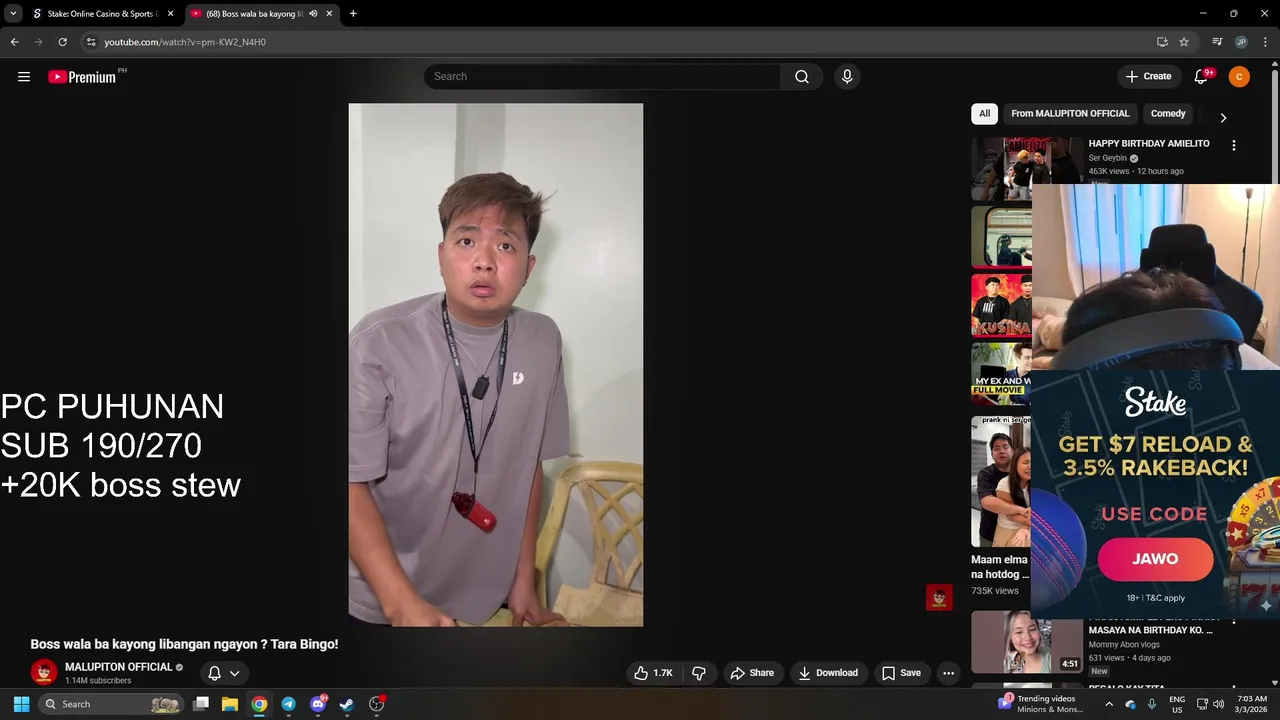
Task: Start voice search with the microphone icon
Action: [847, 77]
